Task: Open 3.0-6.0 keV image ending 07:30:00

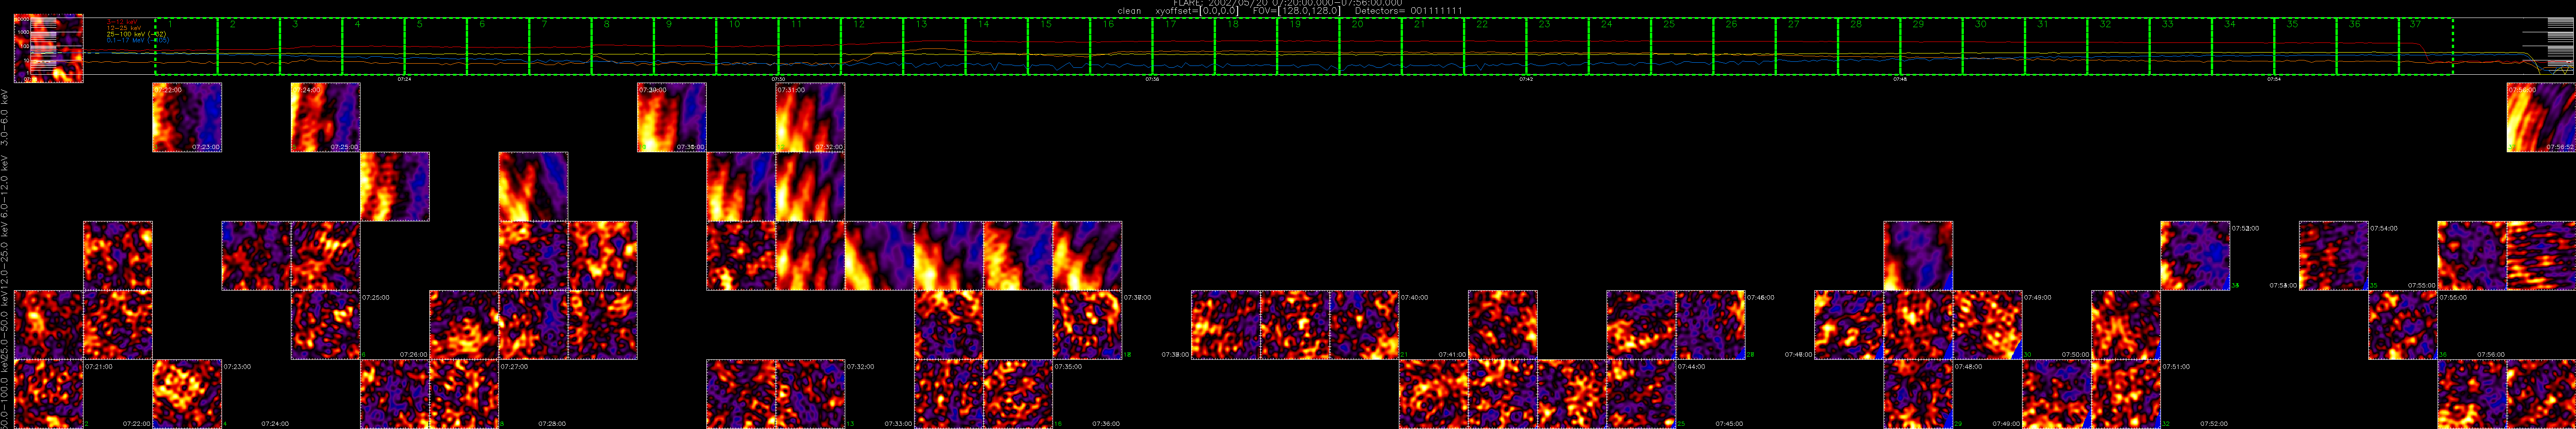Action: (672, 117)
